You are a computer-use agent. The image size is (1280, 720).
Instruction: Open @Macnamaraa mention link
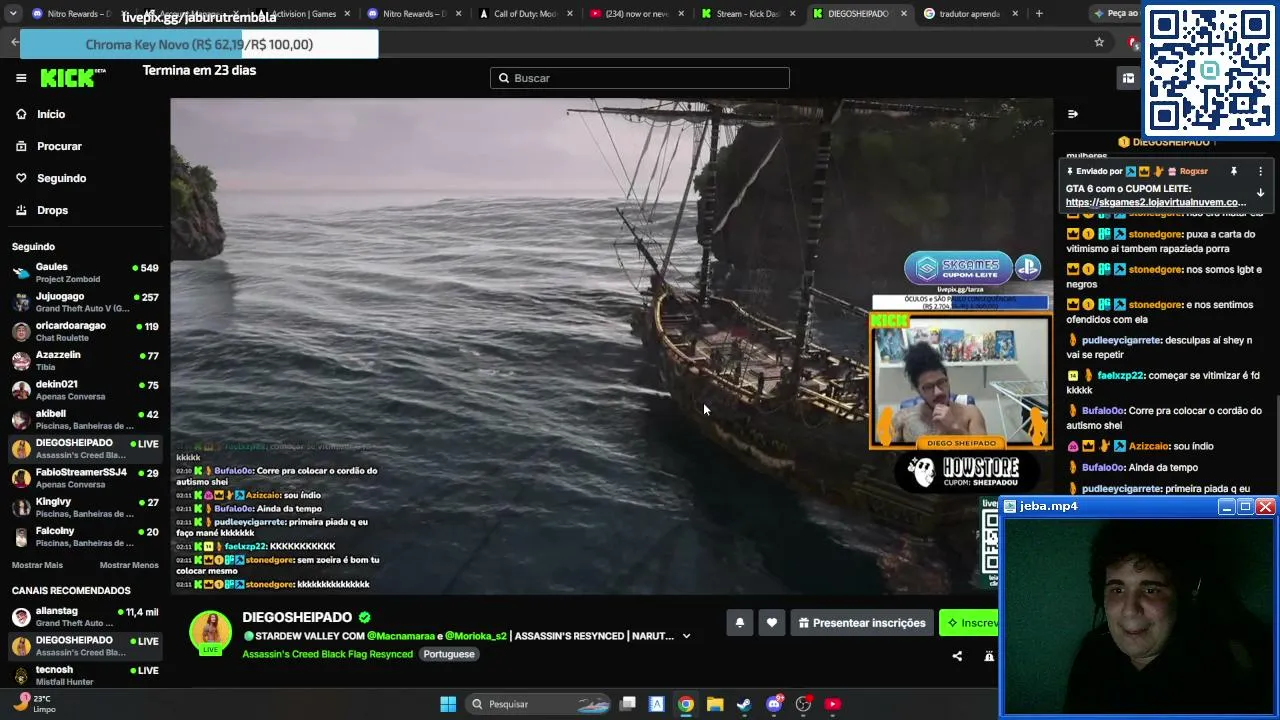coord(400,636)
